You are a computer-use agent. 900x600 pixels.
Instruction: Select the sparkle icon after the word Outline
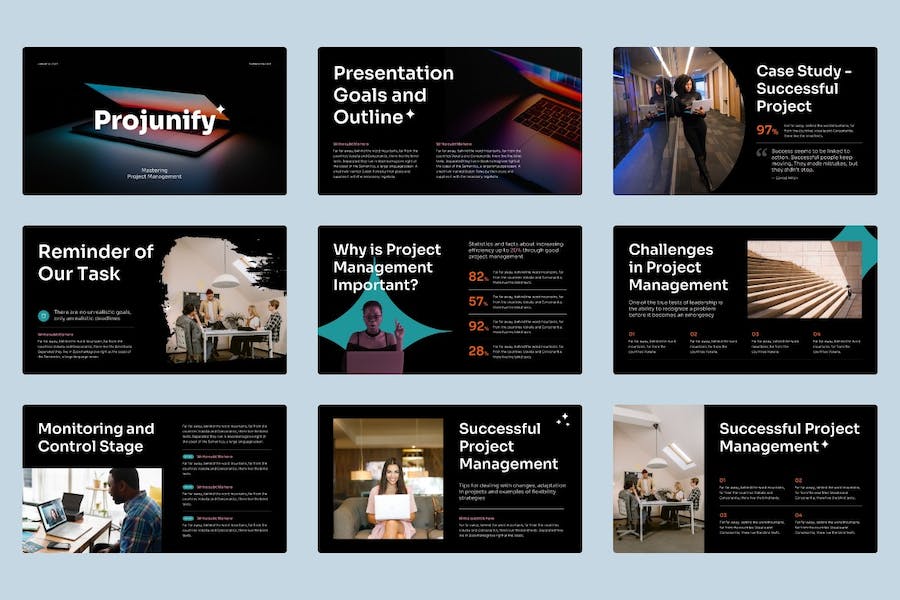coord(410,115)
